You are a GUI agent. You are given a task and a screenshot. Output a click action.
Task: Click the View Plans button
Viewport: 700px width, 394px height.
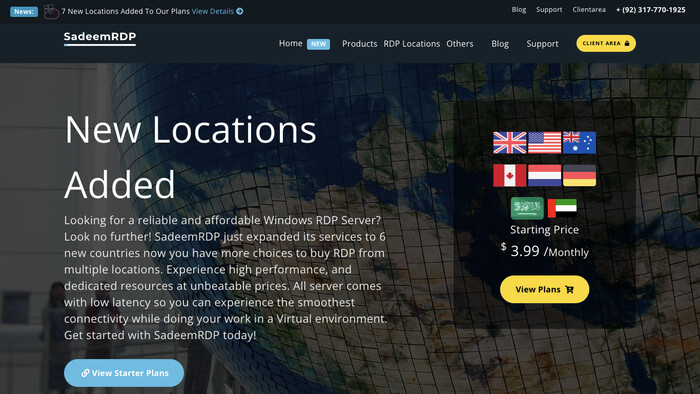[544, 290]
